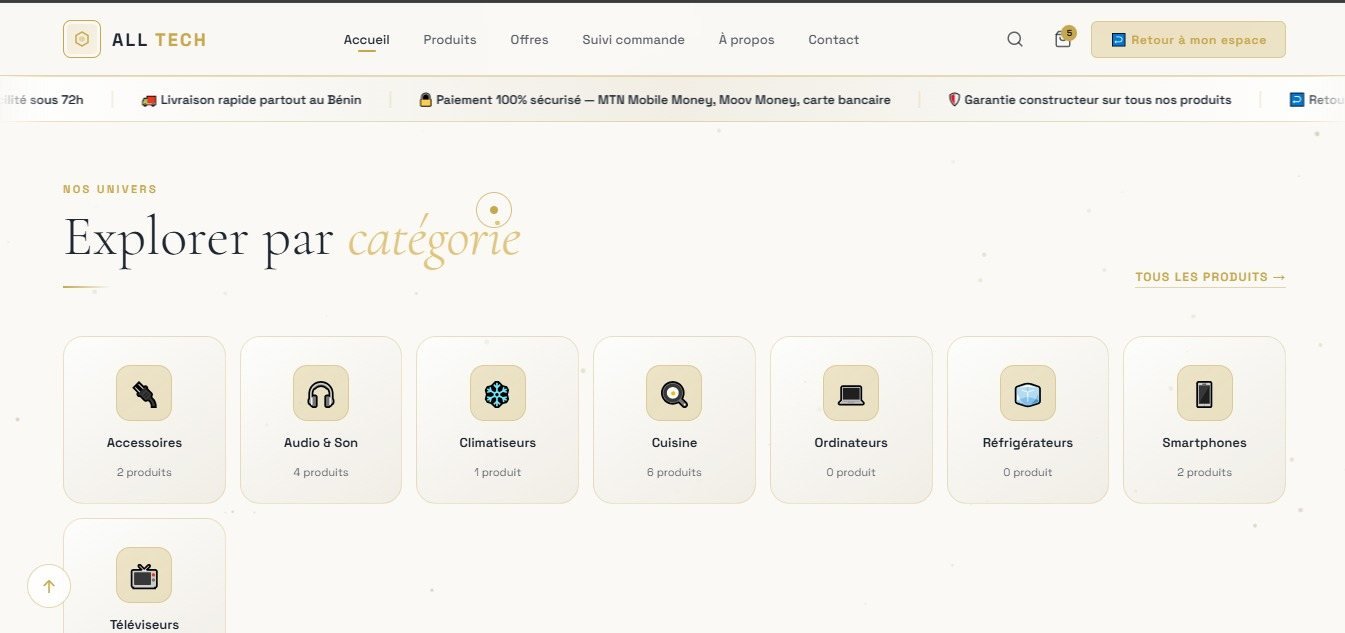
Task: Click the shield icon in ticker
Action: click(x=954, y=100)
